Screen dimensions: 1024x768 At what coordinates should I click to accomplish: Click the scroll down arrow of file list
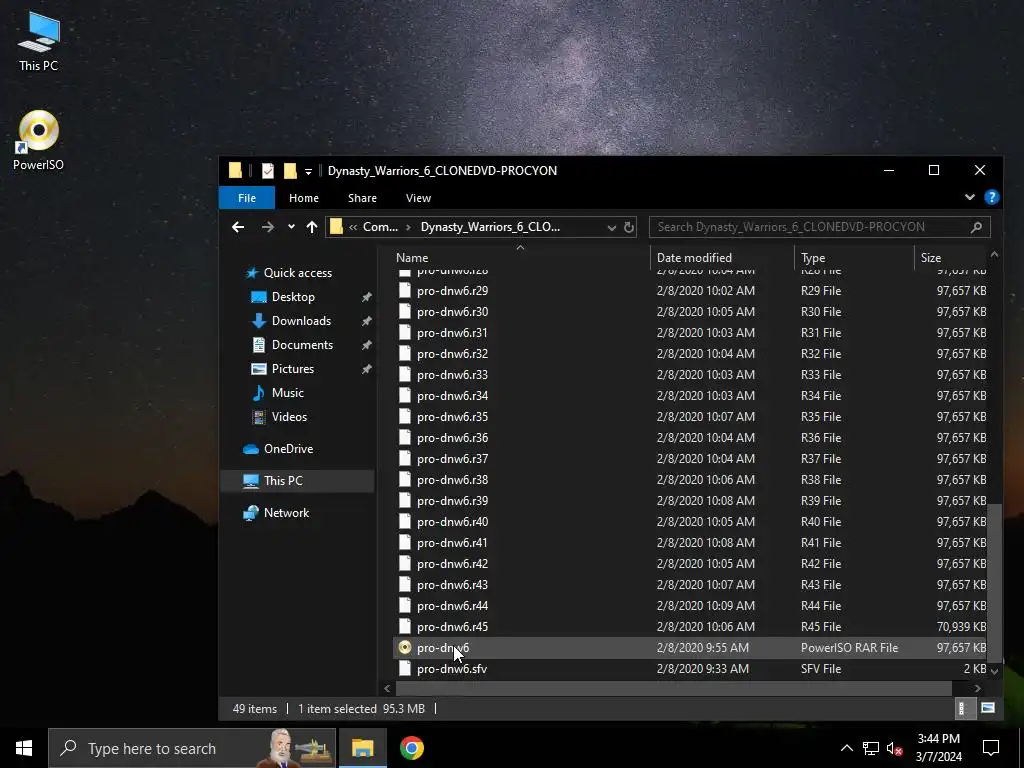994,671
